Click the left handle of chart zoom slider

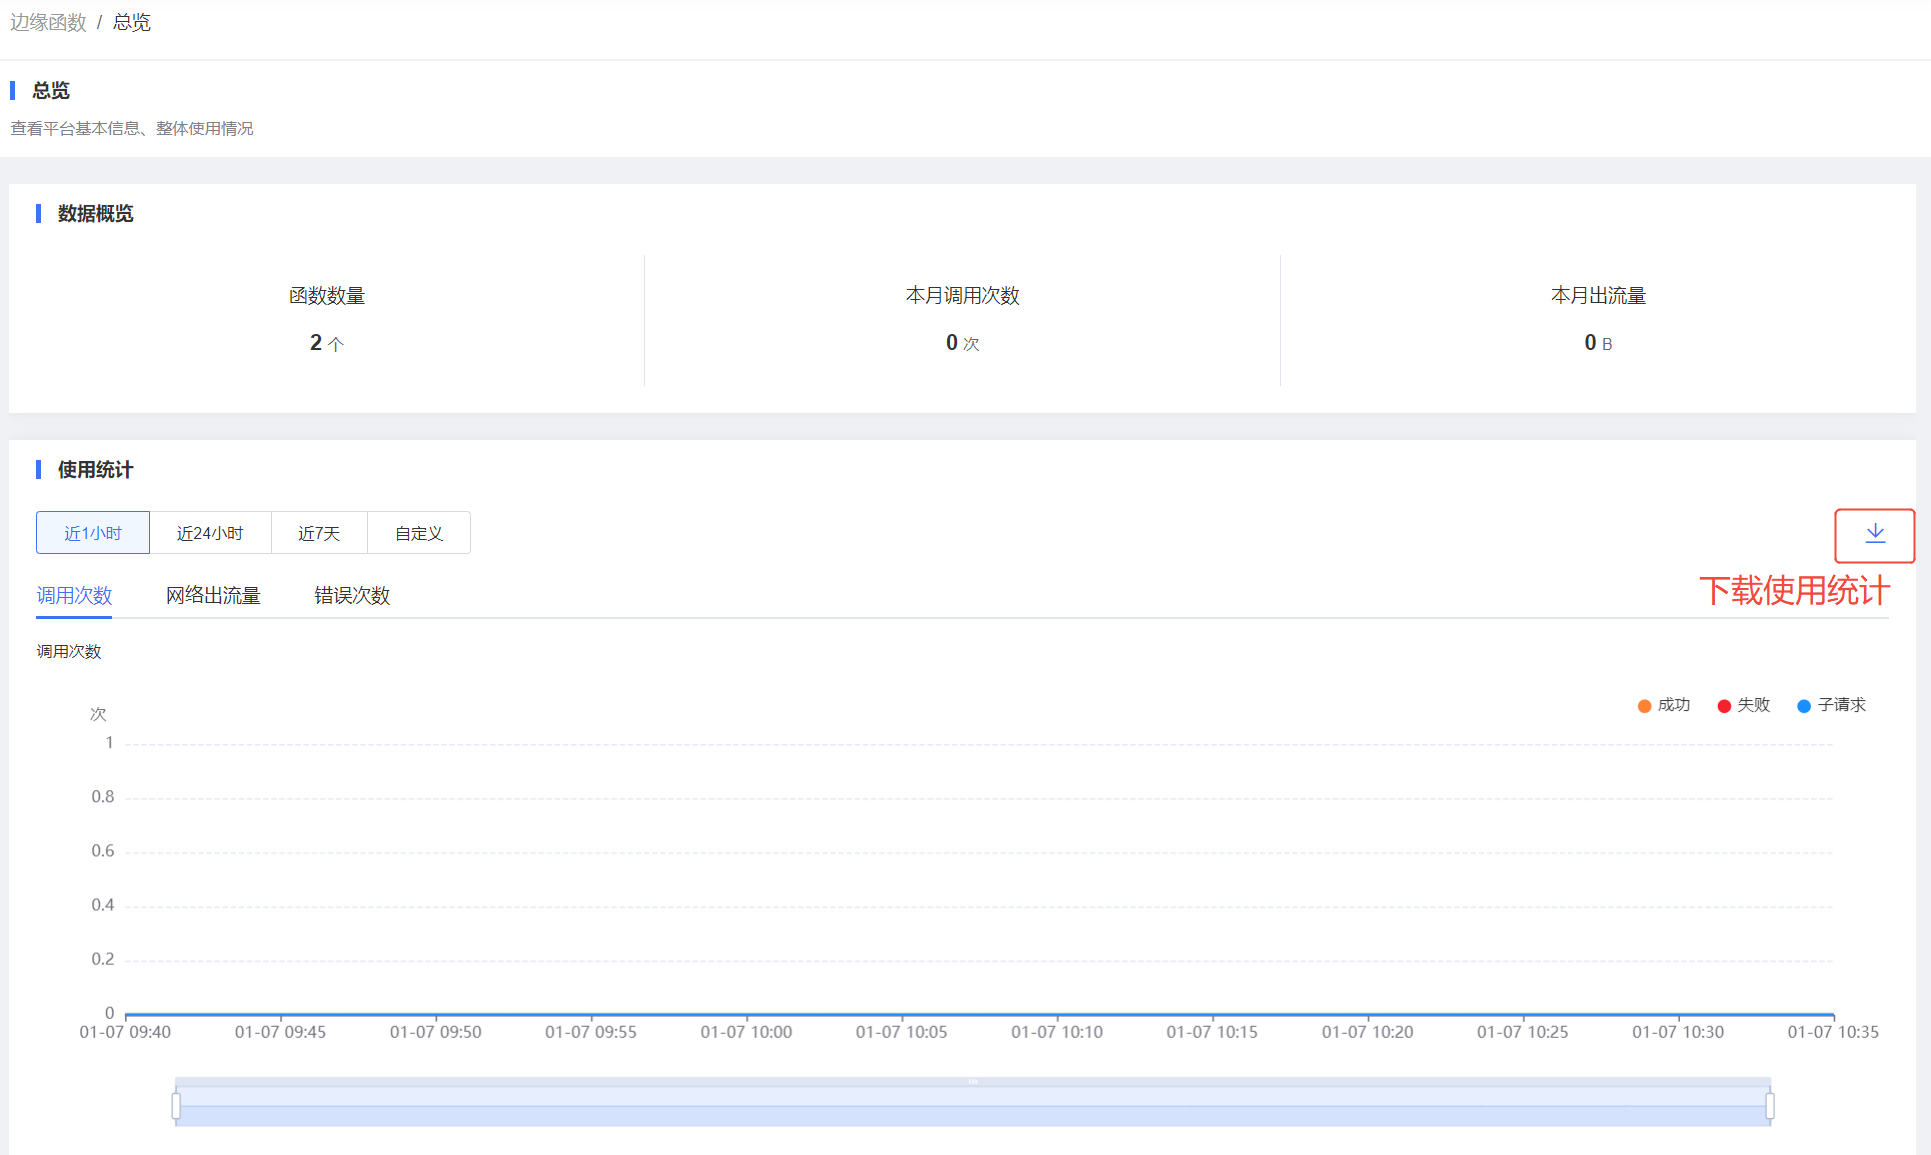(176, 1106)
